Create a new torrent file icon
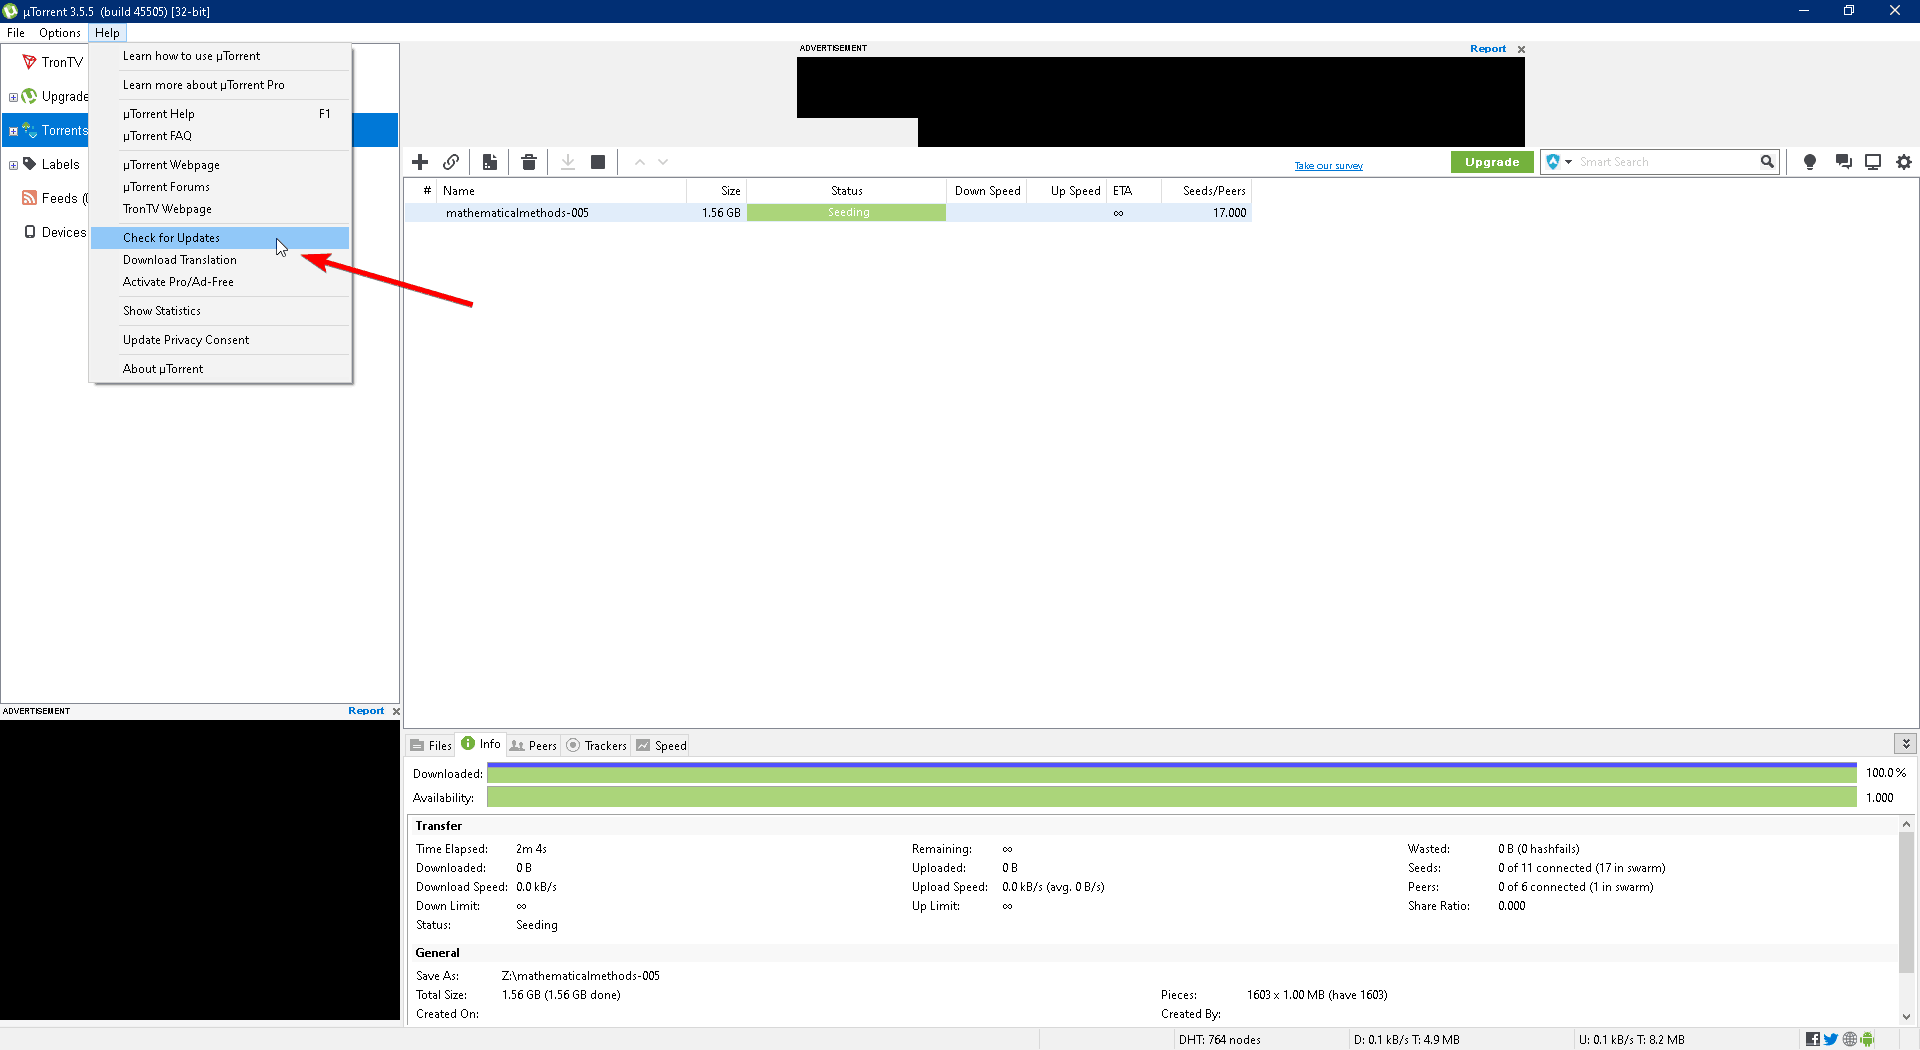 click(490, 162)
